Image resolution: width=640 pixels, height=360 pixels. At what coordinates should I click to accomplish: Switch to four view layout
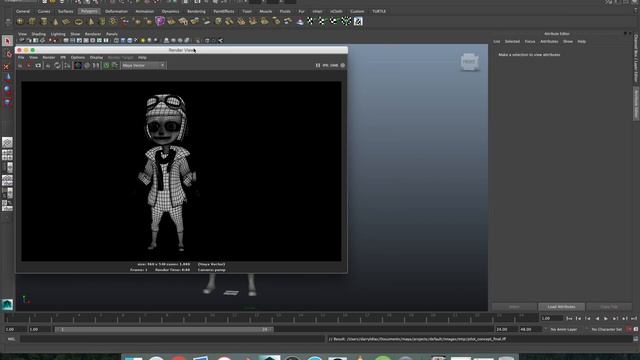[7, 155]
